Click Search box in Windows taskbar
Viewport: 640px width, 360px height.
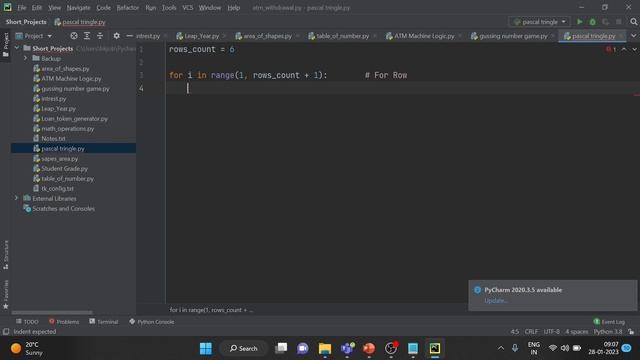244,348
